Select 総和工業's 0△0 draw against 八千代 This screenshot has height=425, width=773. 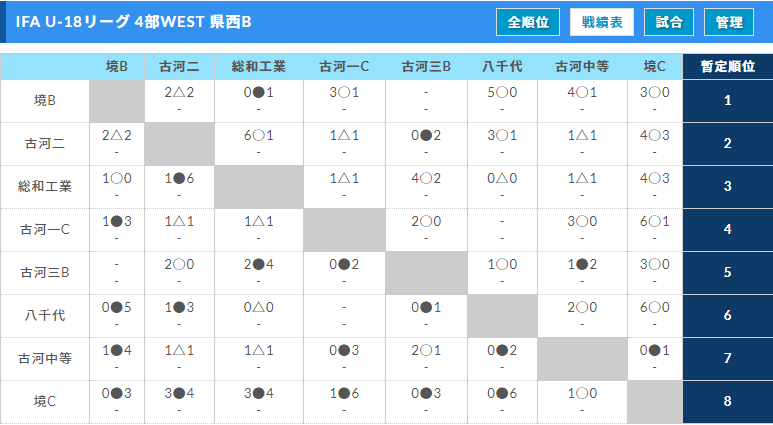point(502,179)
